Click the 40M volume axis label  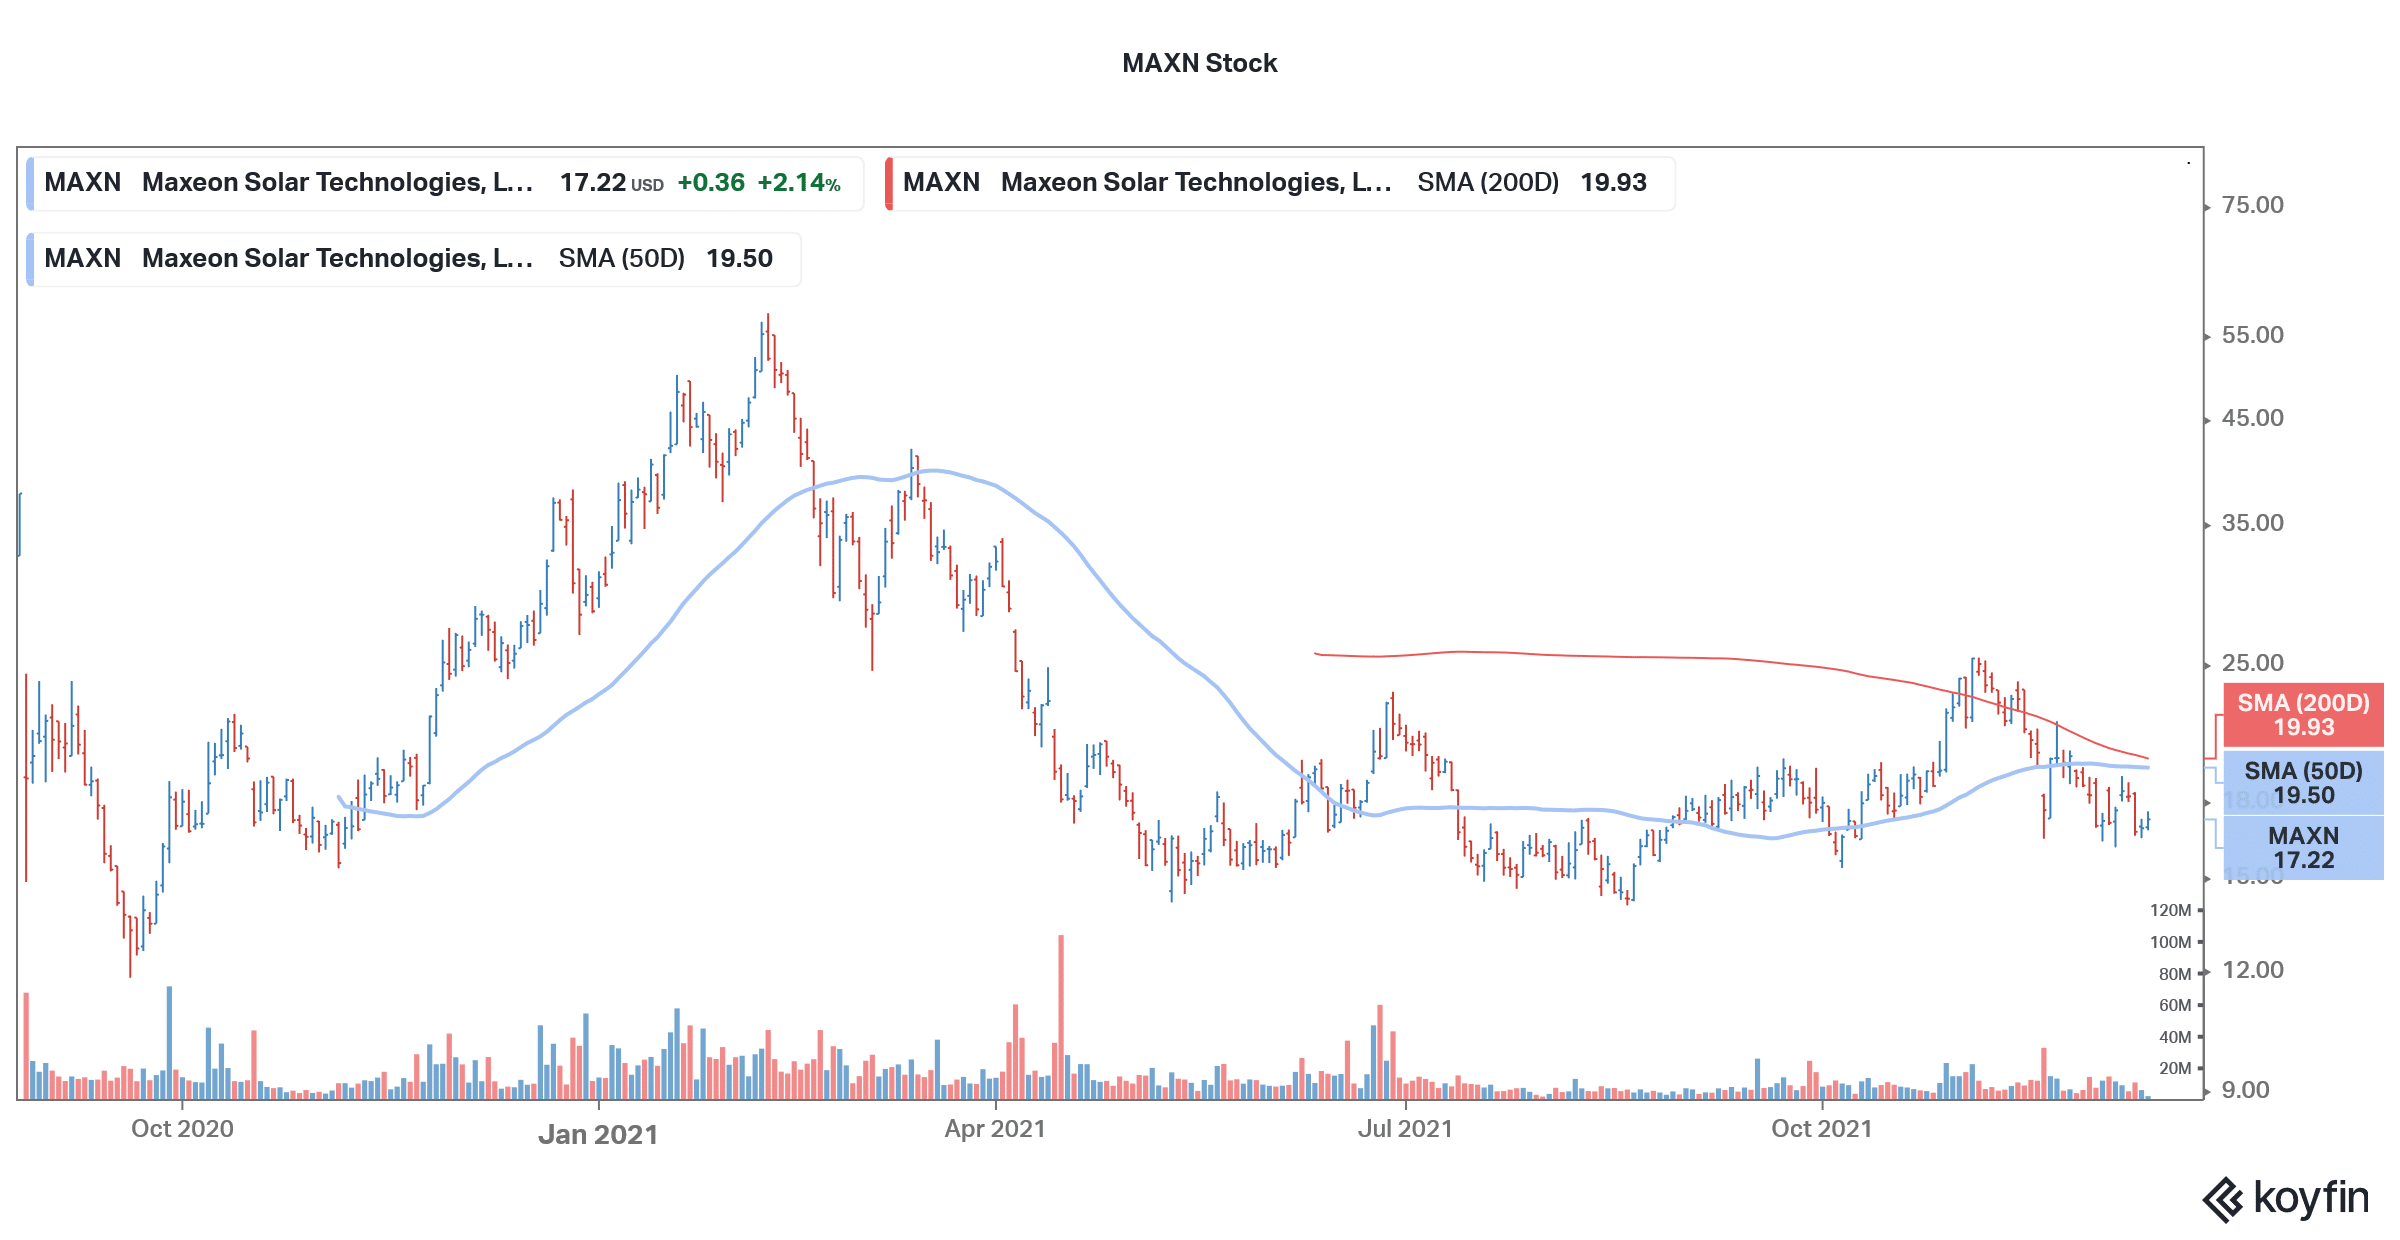(x=2175, y=1037)
